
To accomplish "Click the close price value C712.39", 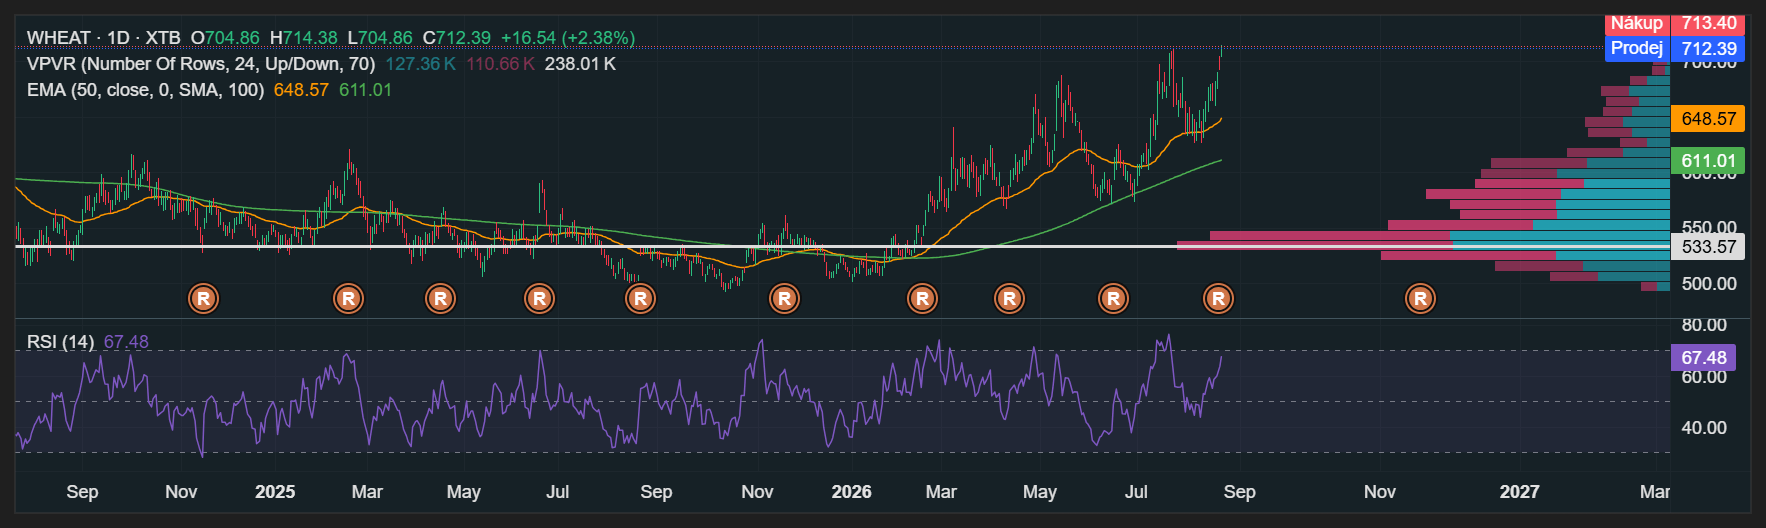I will (x=456, y=38).
